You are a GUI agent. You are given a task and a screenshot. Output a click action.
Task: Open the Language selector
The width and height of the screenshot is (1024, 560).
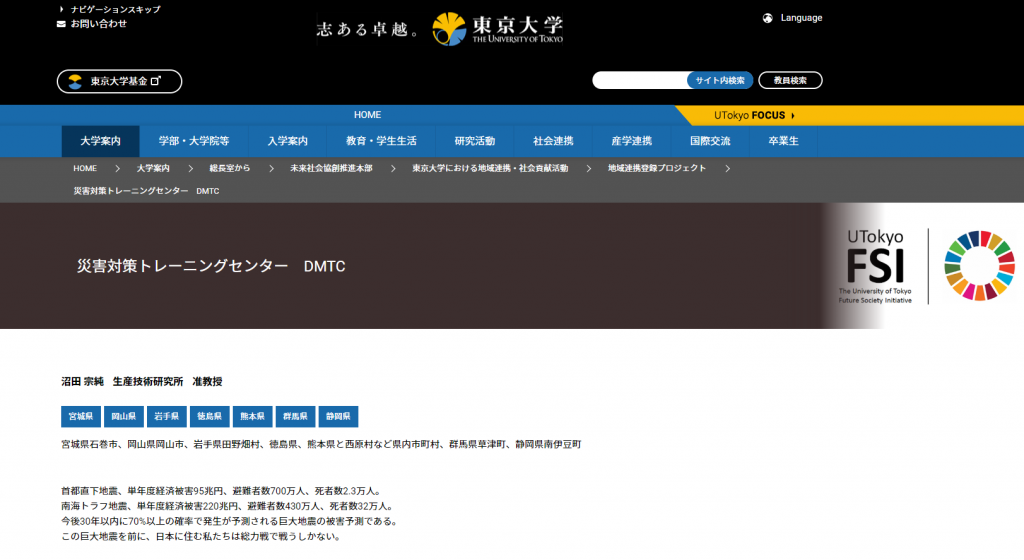(x=801, y=18)
